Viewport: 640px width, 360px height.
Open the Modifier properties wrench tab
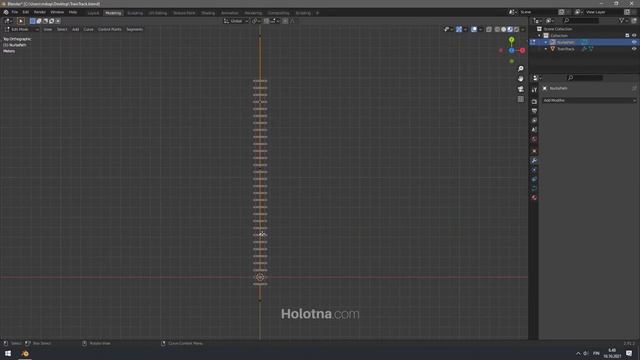click(534, 161)
